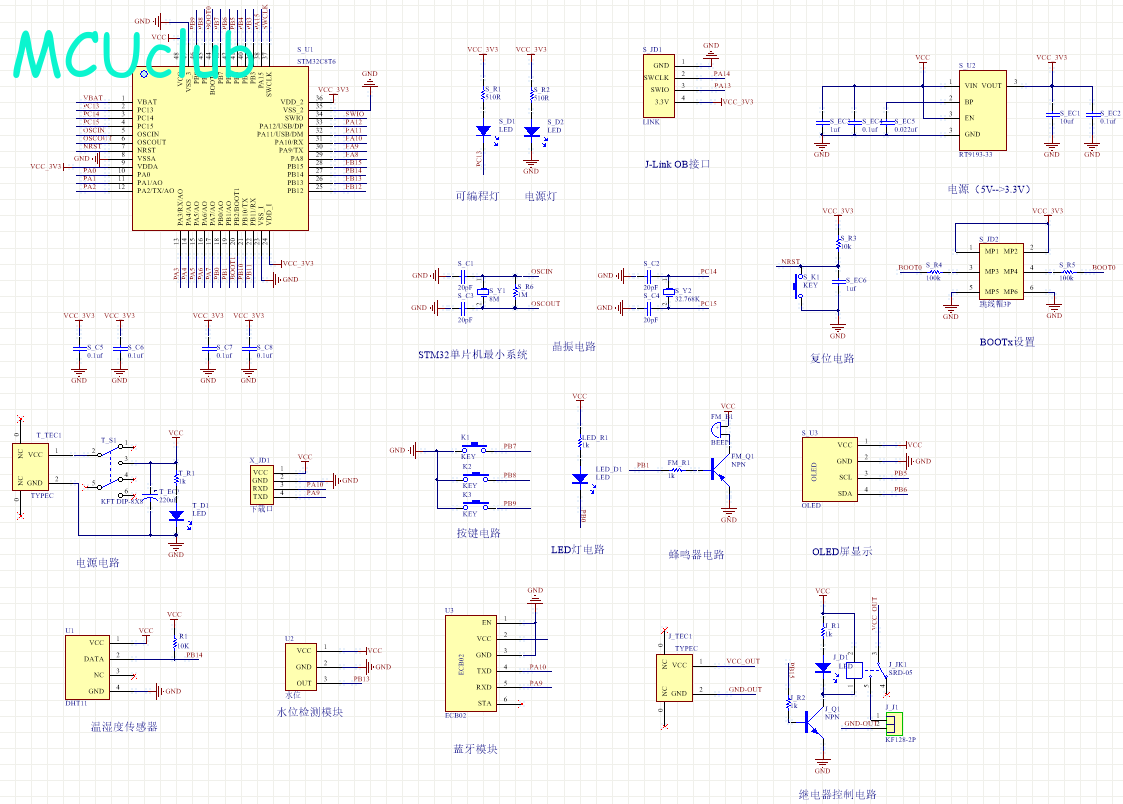The image size is (1123, 804).
Task: Click the STM32单片机最小系统 title label
Action: (473, 354)
